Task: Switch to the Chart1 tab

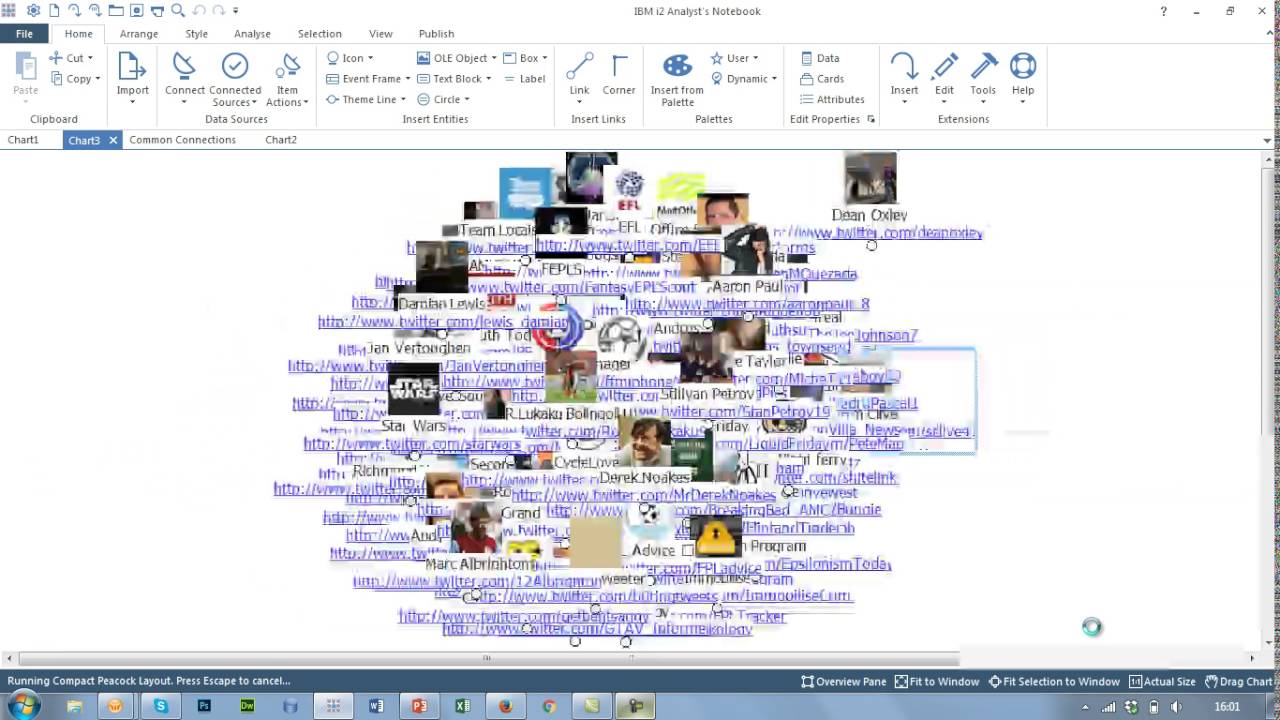Action: click(x=23, y=140)
